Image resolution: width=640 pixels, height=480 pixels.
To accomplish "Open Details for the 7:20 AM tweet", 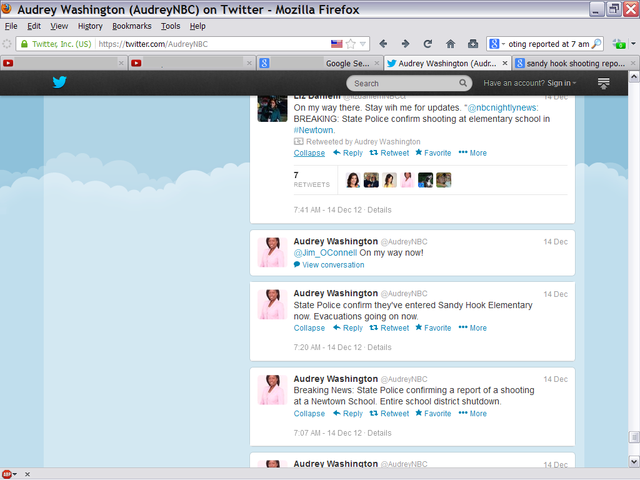I will coord(379,347).
